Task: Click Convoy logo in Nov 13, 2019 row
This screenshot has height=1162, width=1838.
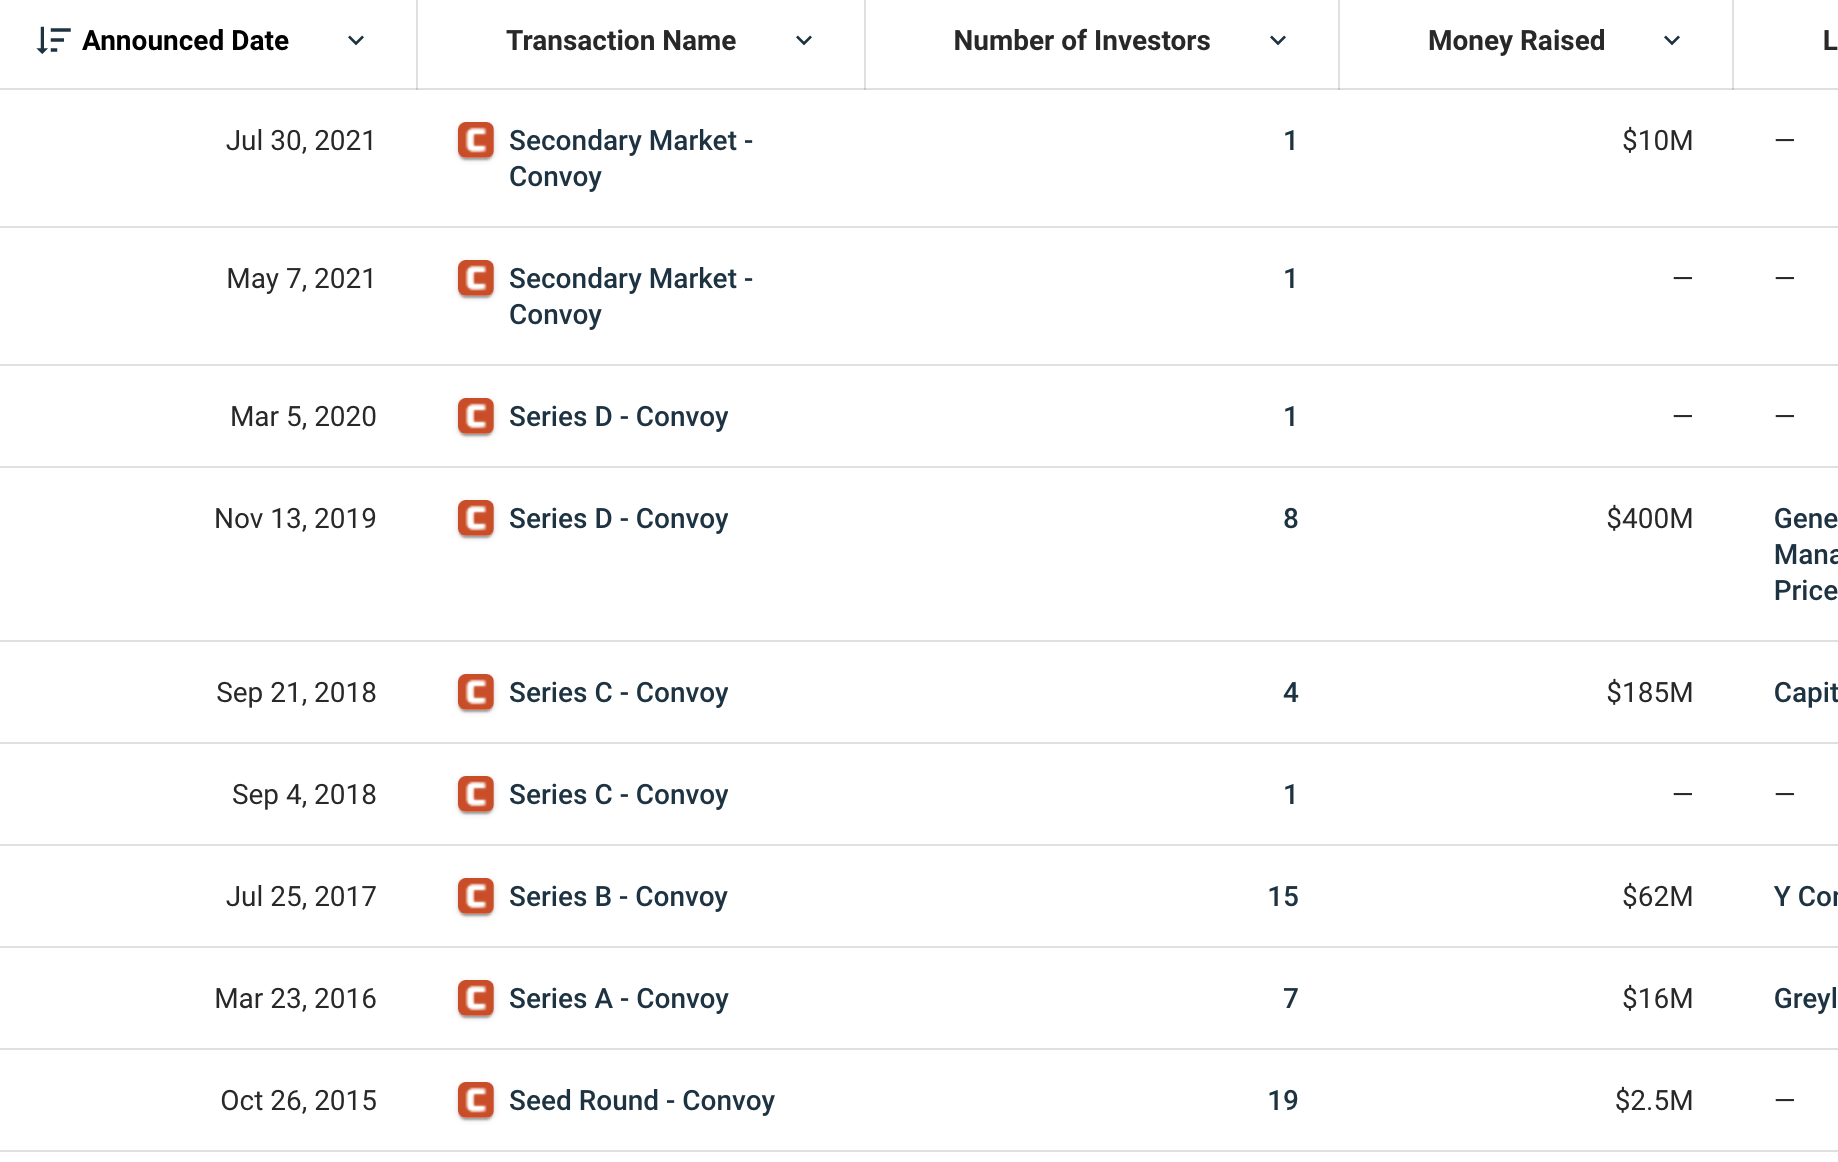Action: [476, 519]
